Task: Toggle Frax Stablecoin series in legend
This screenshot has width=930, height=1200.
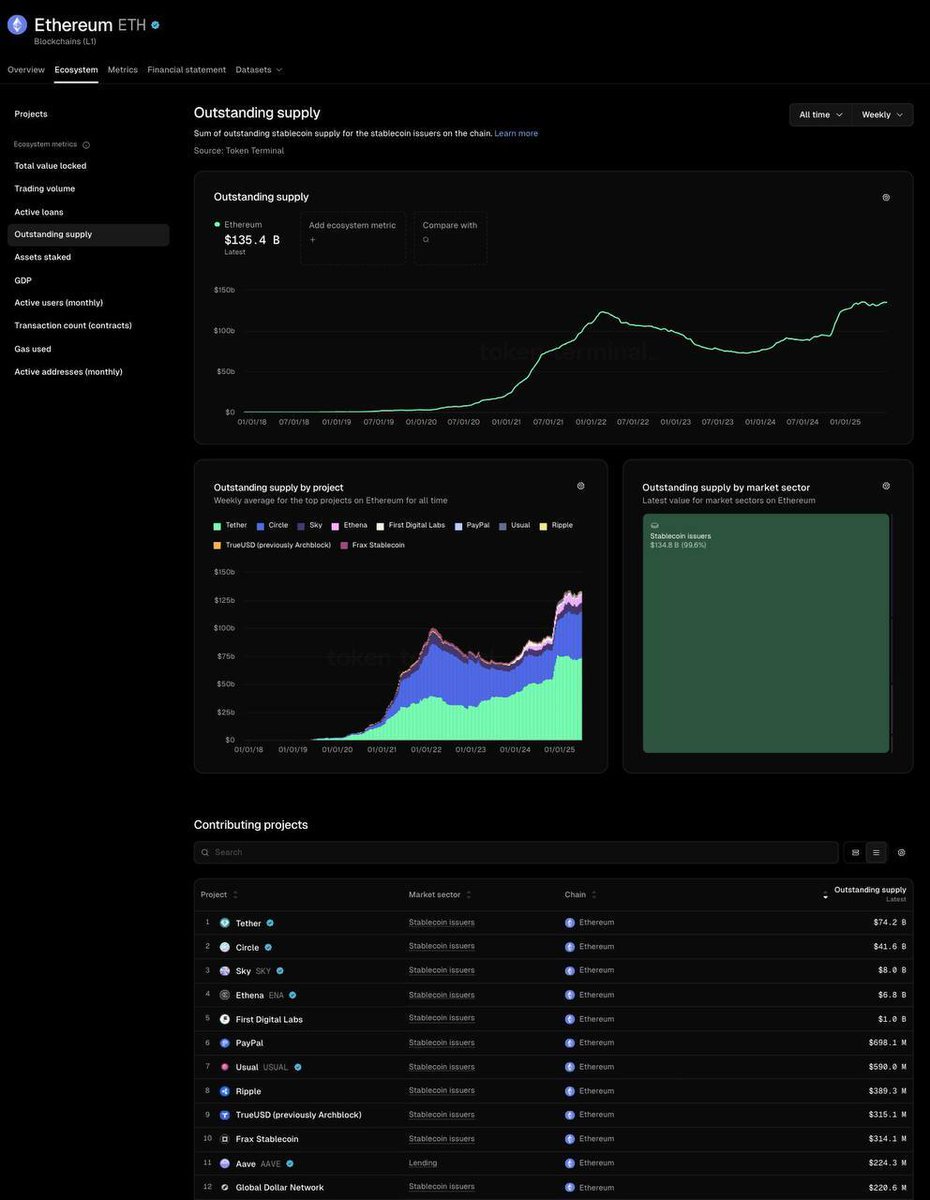Action: tap(373, 545)
